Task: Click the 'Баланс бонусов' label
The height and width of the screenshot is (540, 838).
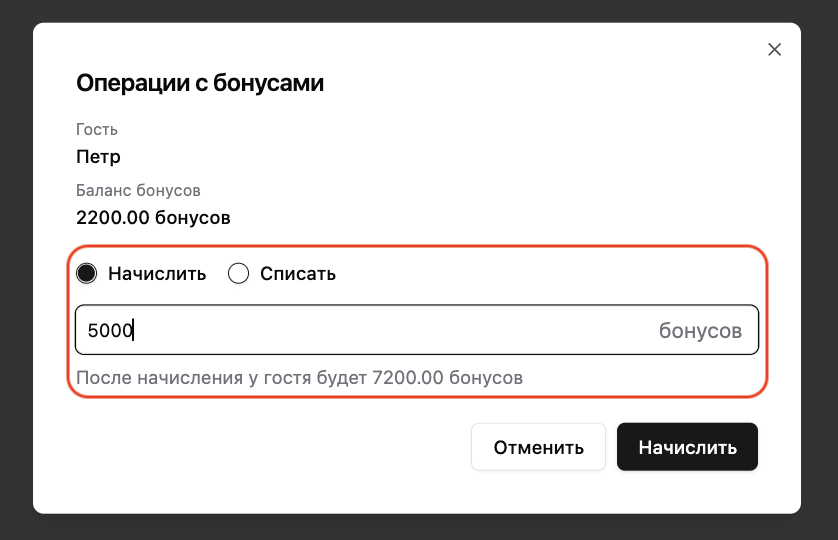Action: [x=138, y=190]
